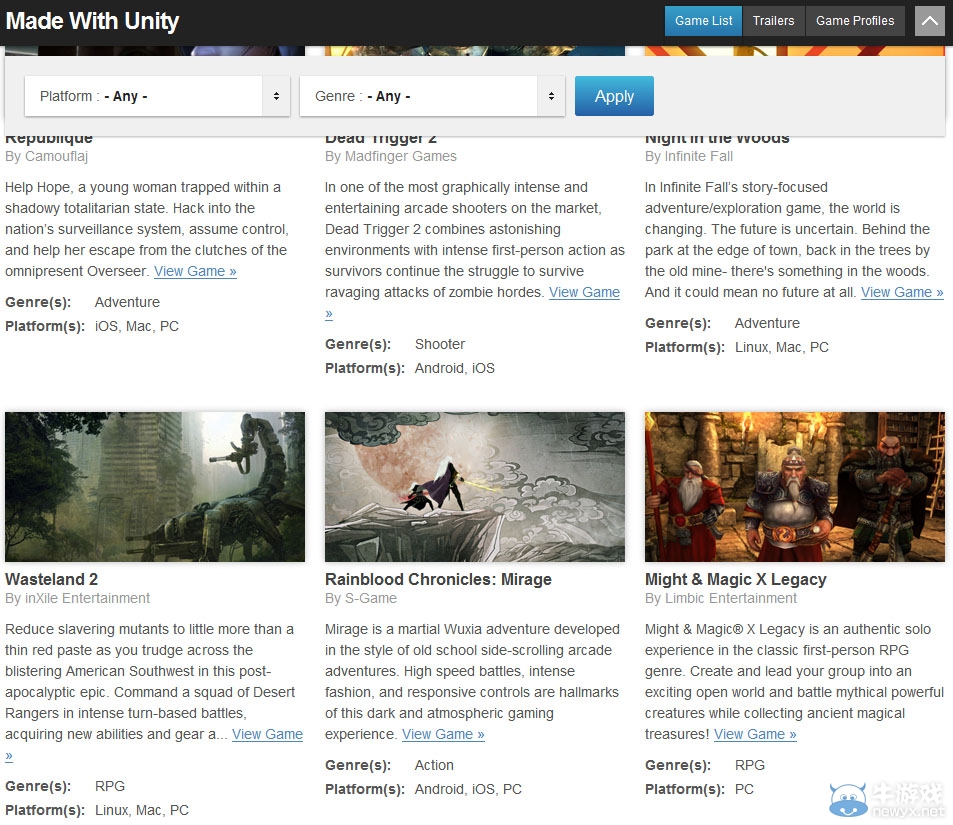Open the Platform filter dropdown
This screenshot has height=825, width=953.
point(157,96)
